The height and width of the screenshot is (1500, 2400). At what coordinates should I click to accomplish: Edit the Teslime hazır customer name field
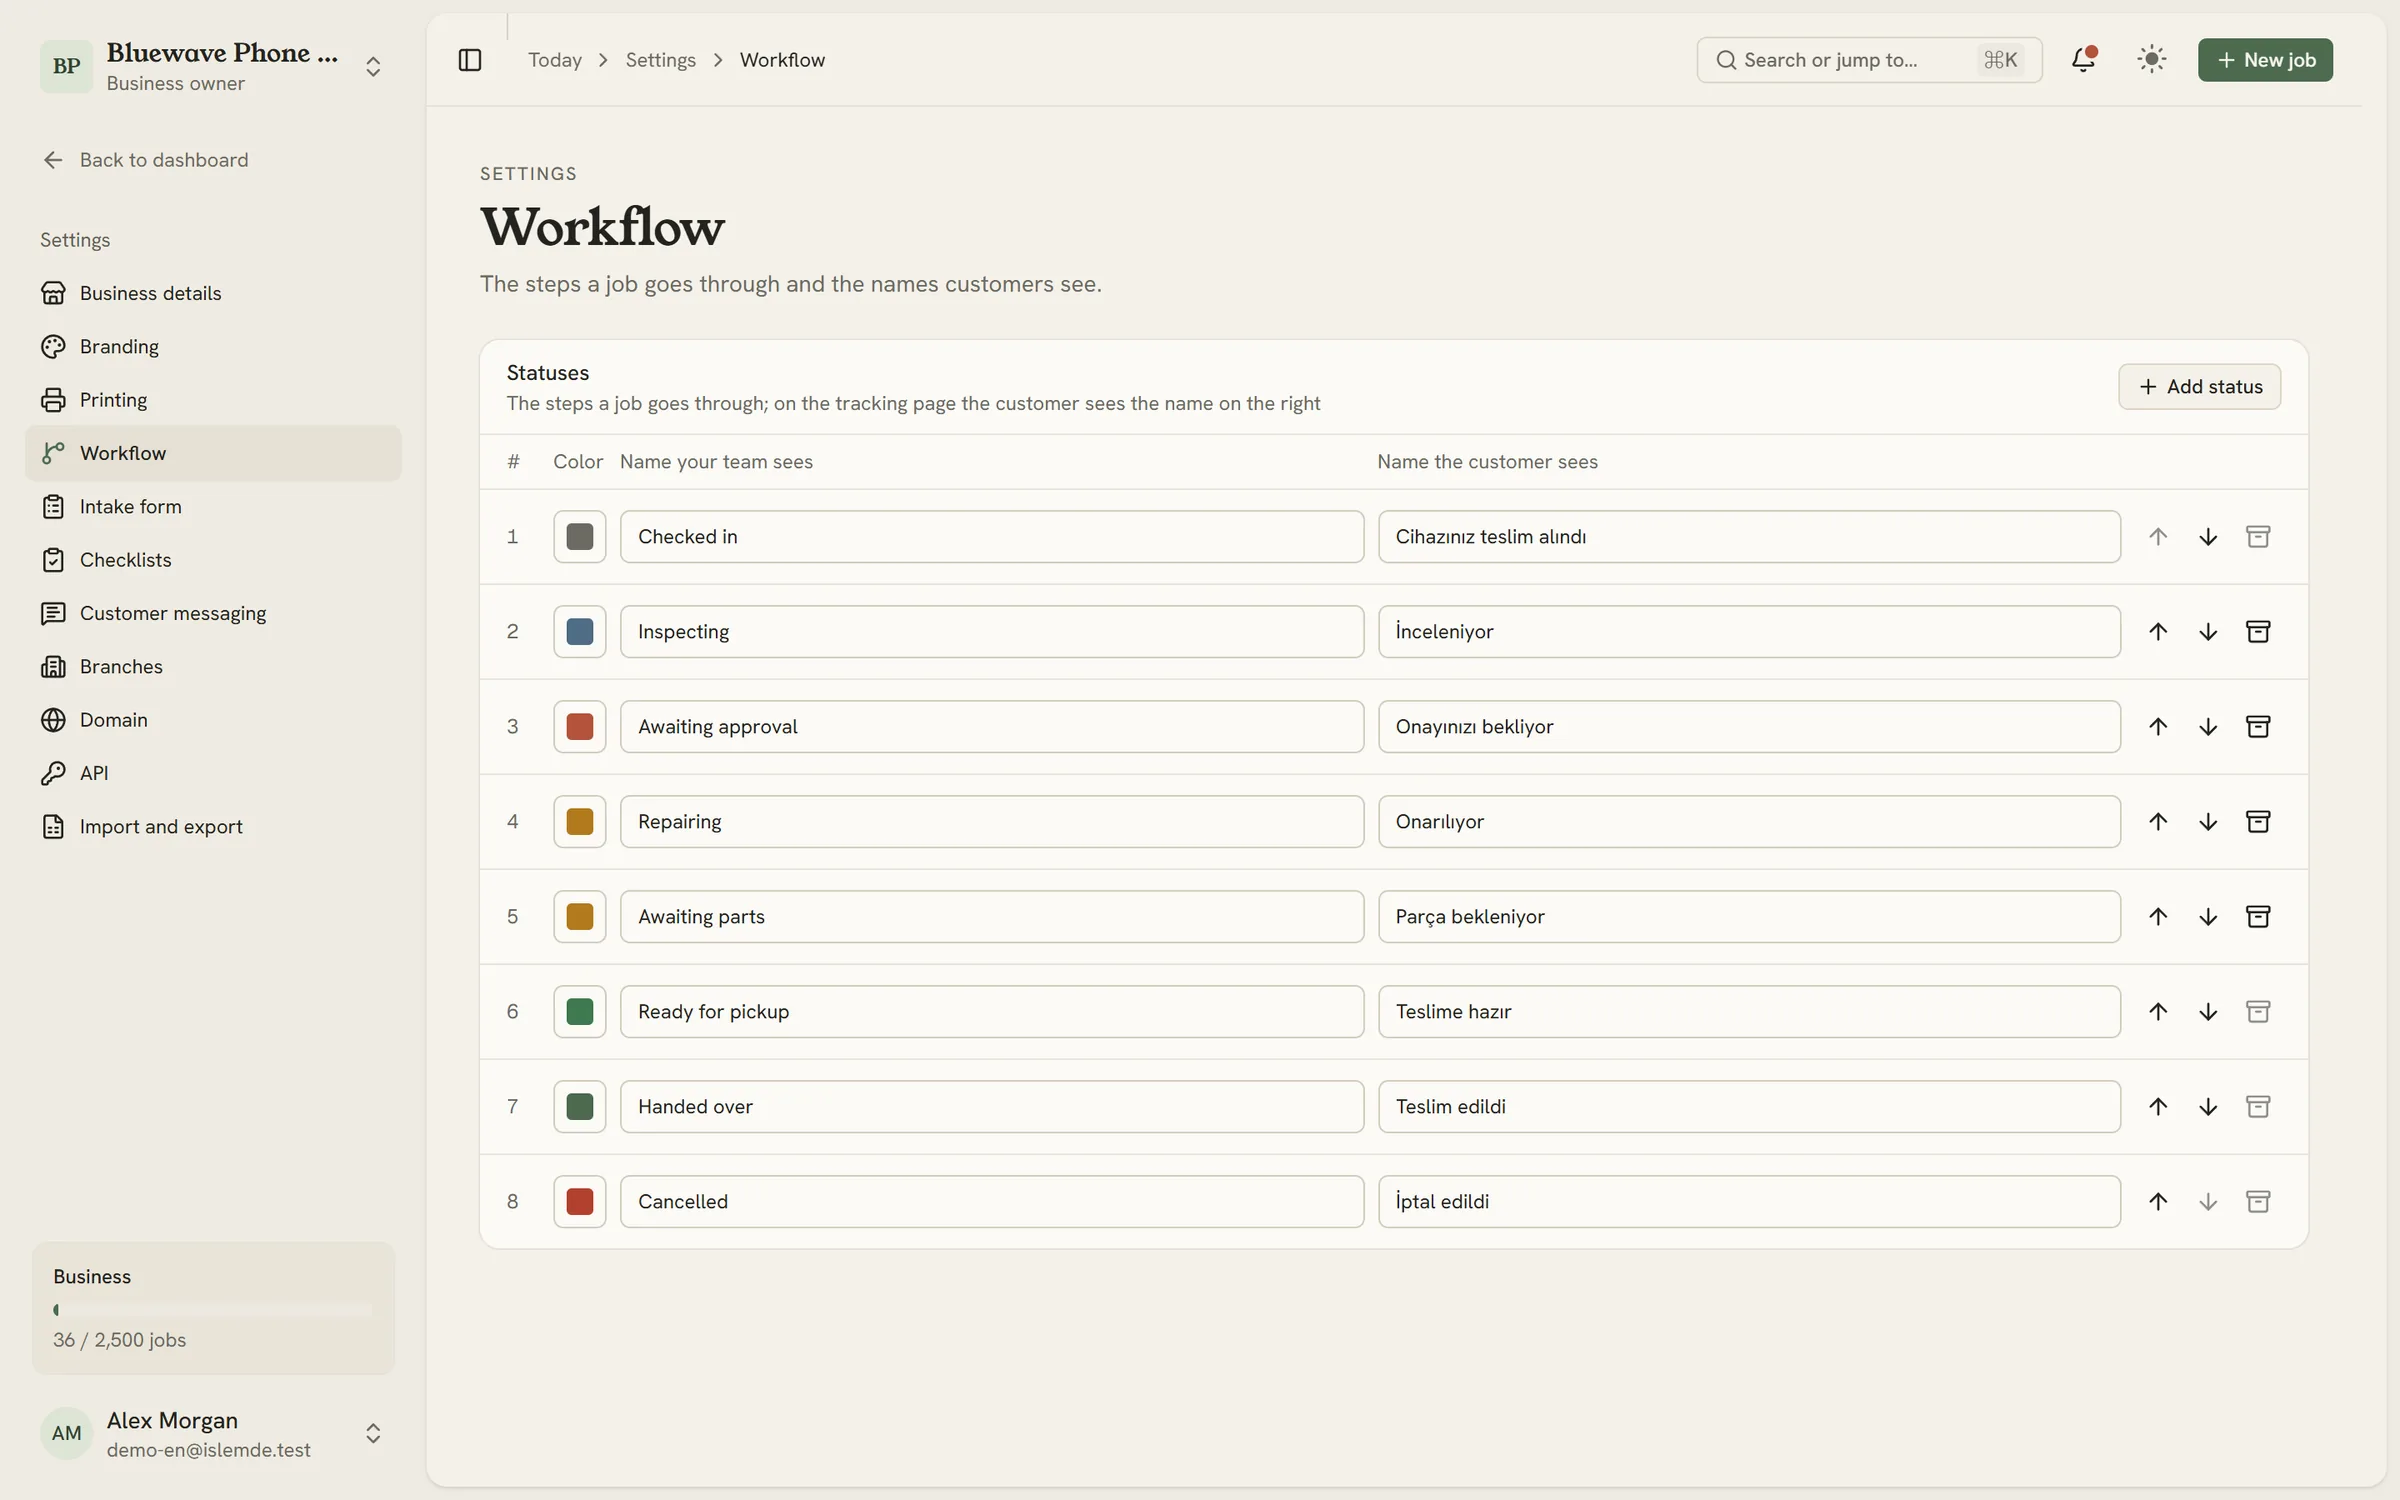pos(1749,1012)
